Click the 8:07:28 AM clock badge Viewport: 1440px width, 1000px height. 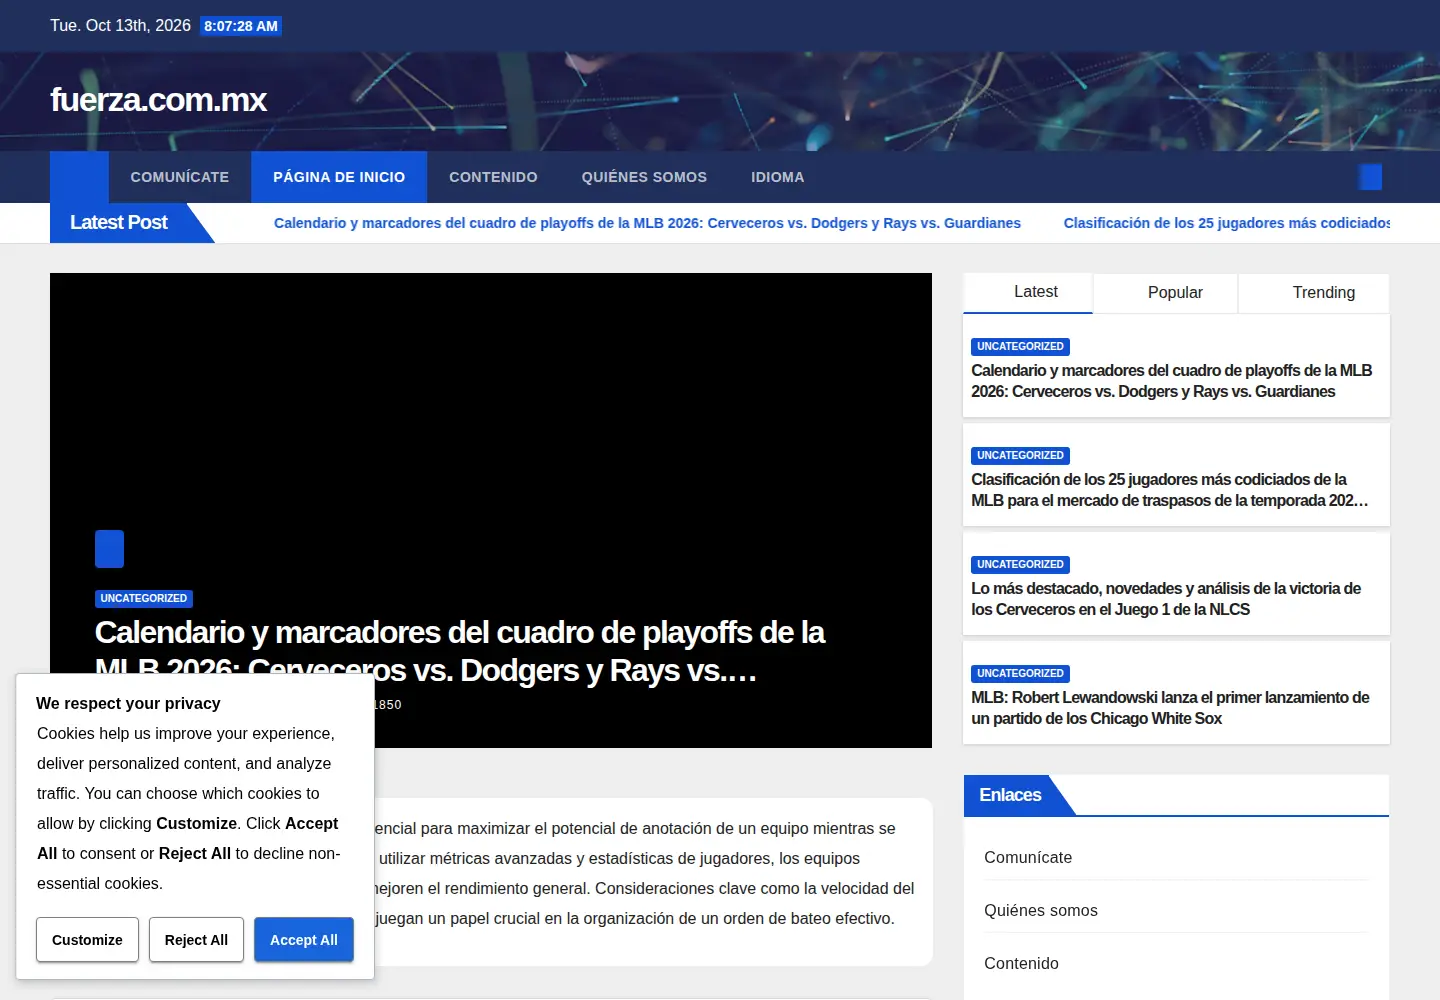241,26
